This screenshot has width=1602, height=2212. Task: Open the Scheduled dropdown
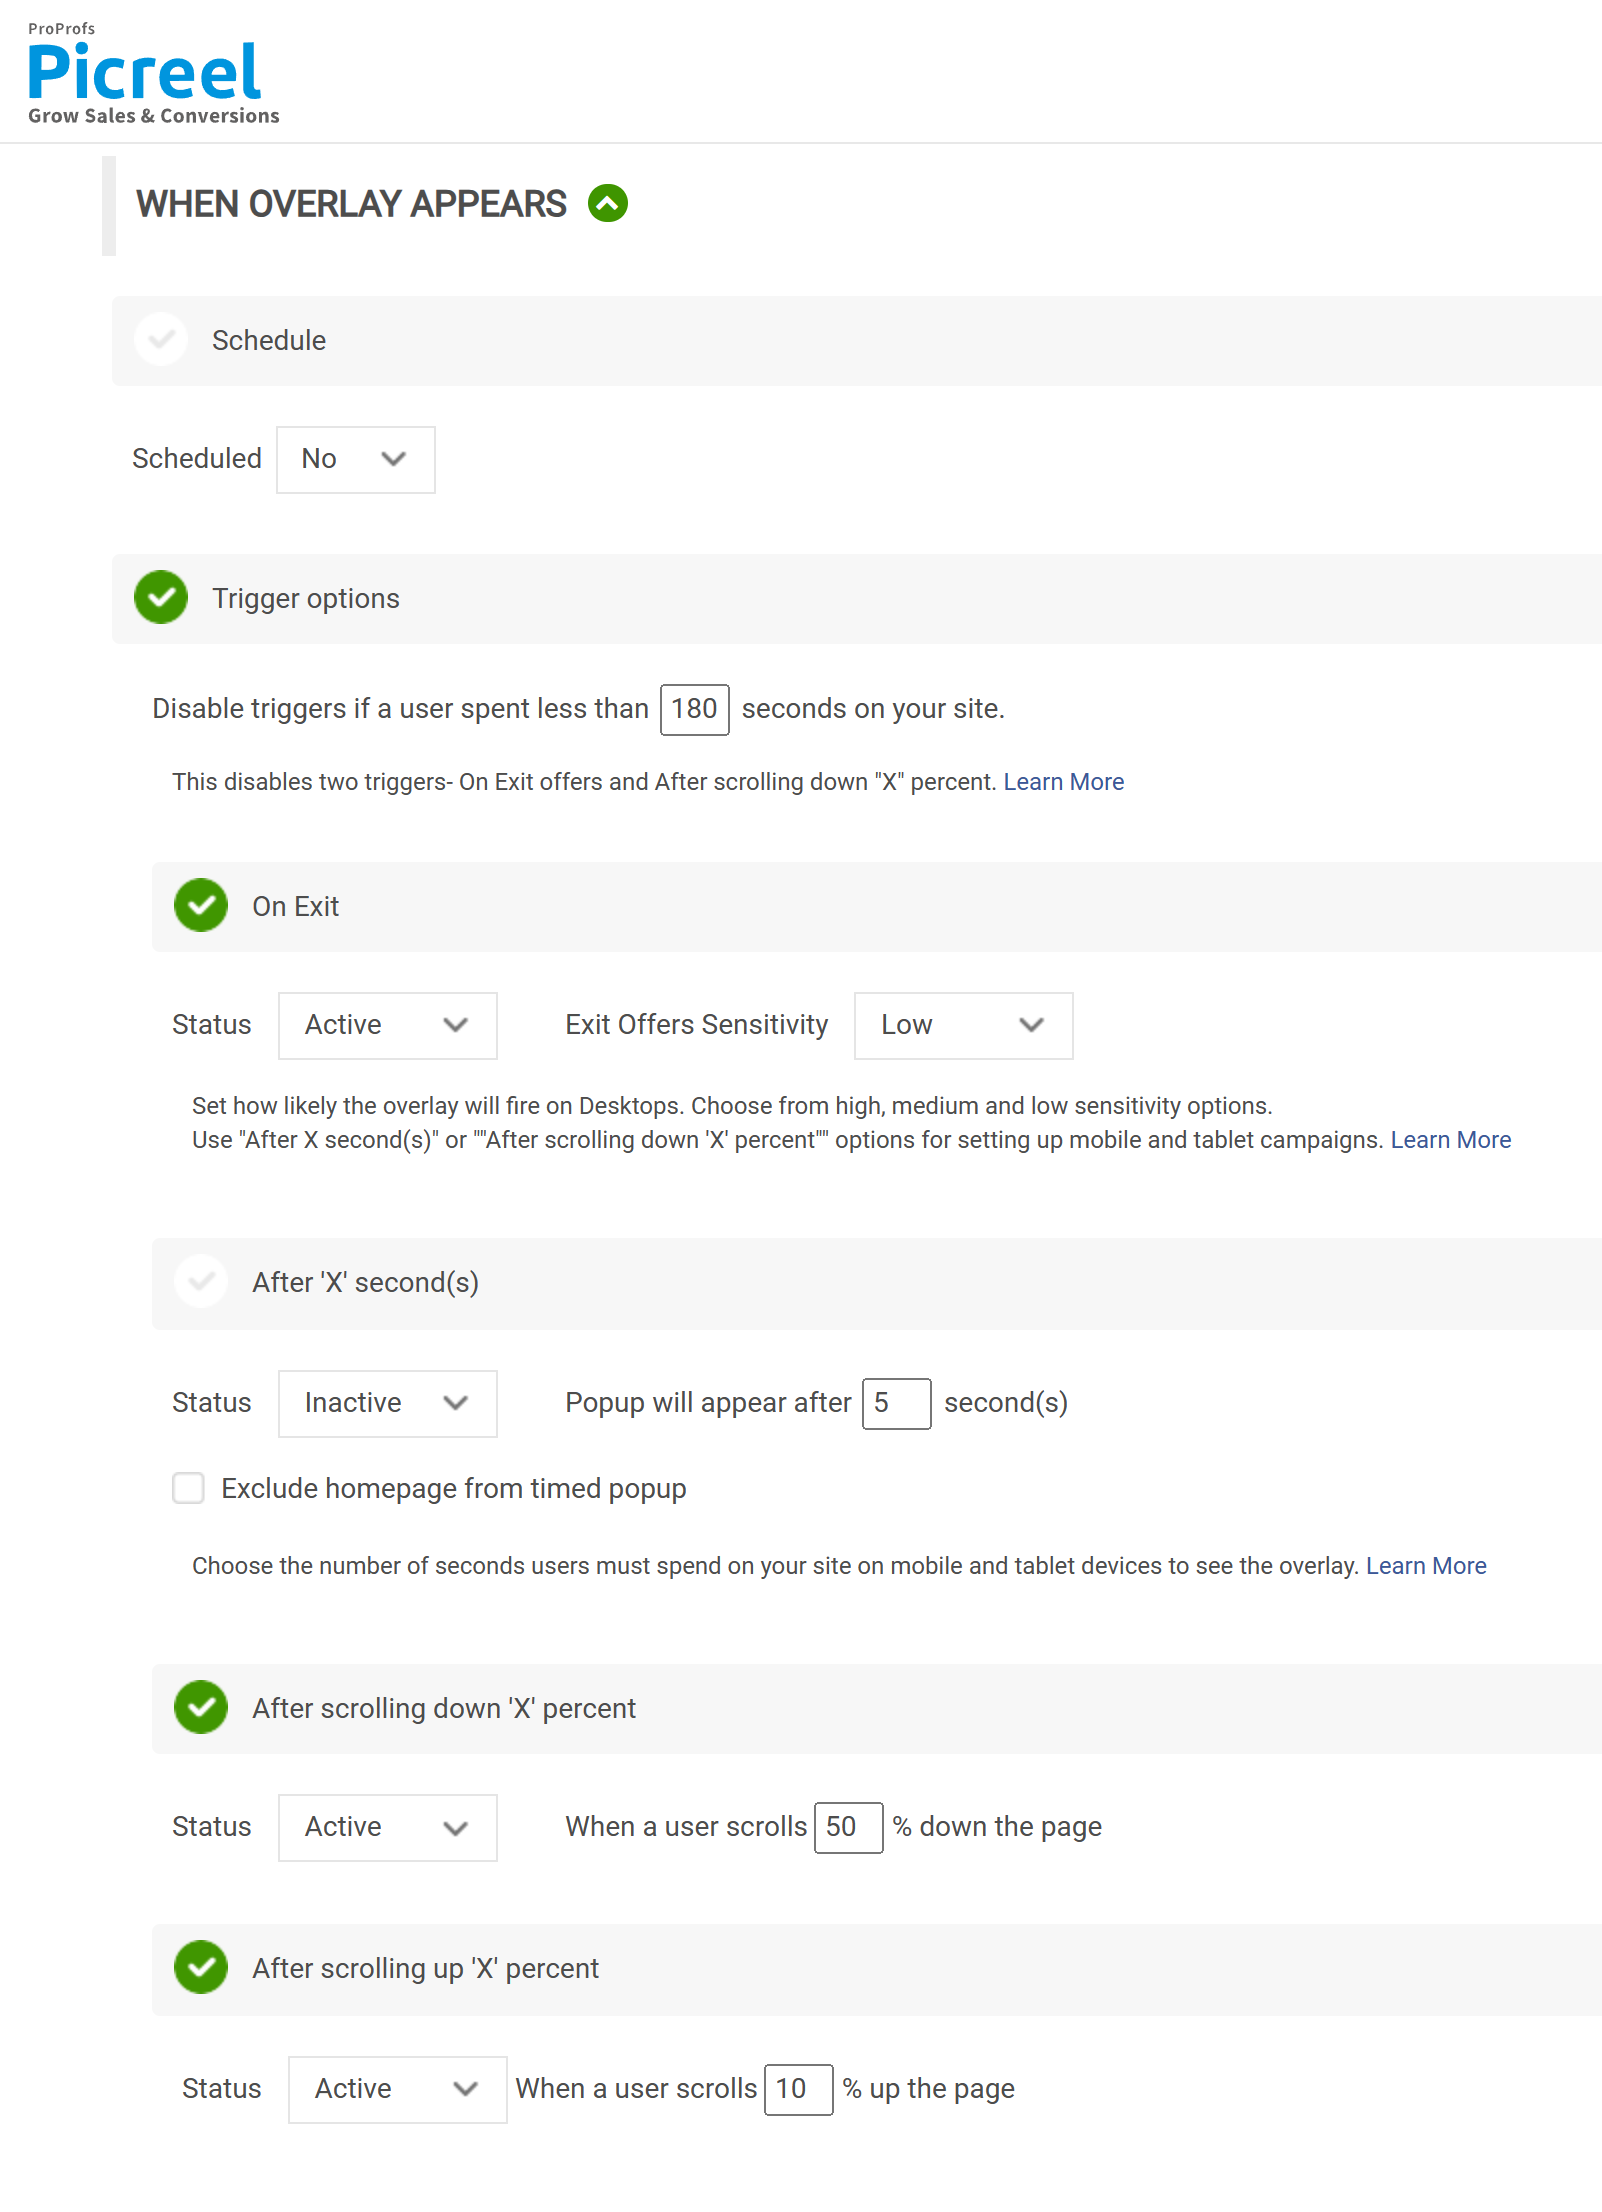tap(355, 460)
